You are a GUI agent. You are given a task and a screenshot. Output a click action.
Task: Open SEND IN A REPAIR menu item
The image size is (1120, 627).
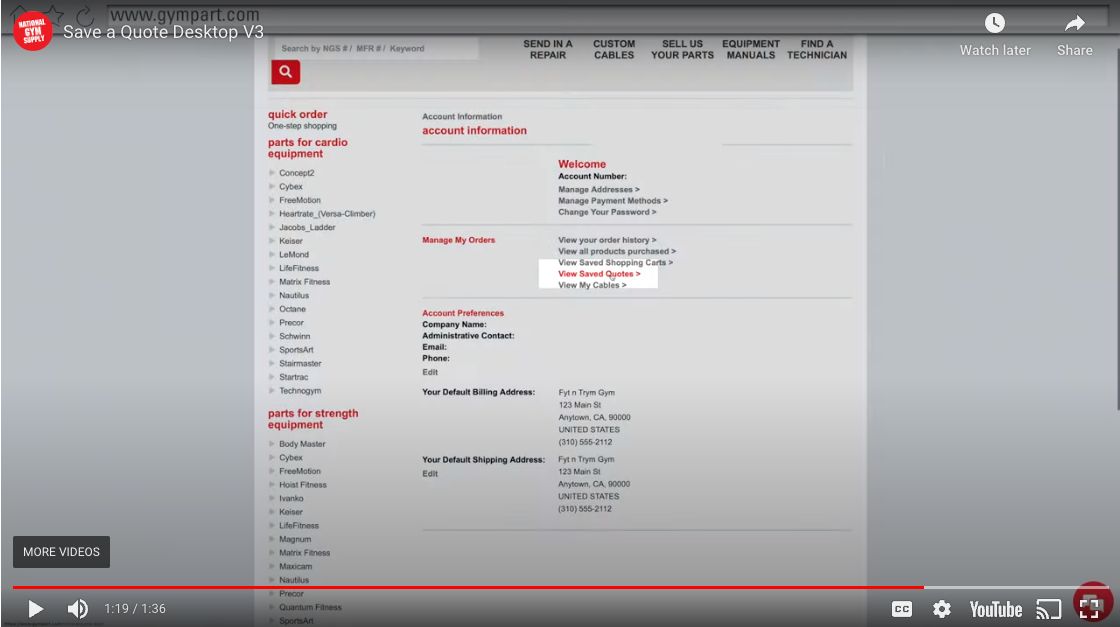click(548, 49)
